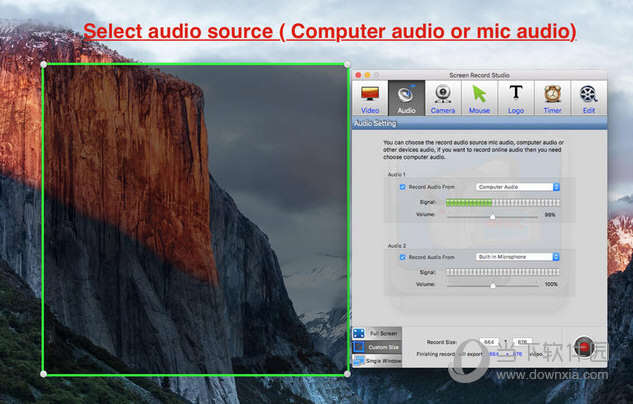The image size is (633, 404).
Task: Choose Full Screen capture mode
Action: pyautogui.click(x=377, y=333)
